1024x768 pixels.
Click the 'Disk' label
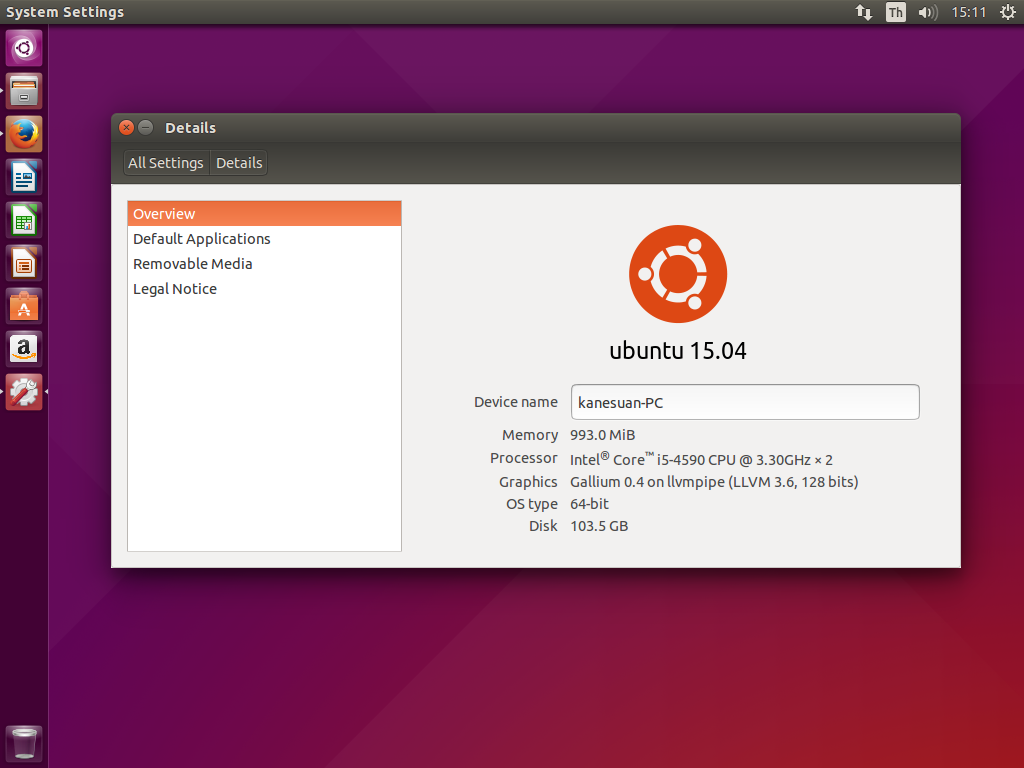tap(543, 526)
